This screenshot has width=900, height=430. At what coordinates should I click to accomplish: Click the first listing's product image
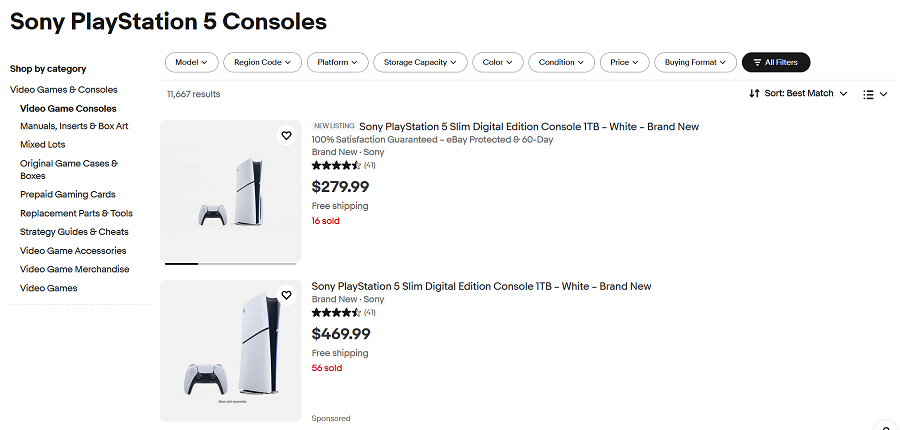230,192
